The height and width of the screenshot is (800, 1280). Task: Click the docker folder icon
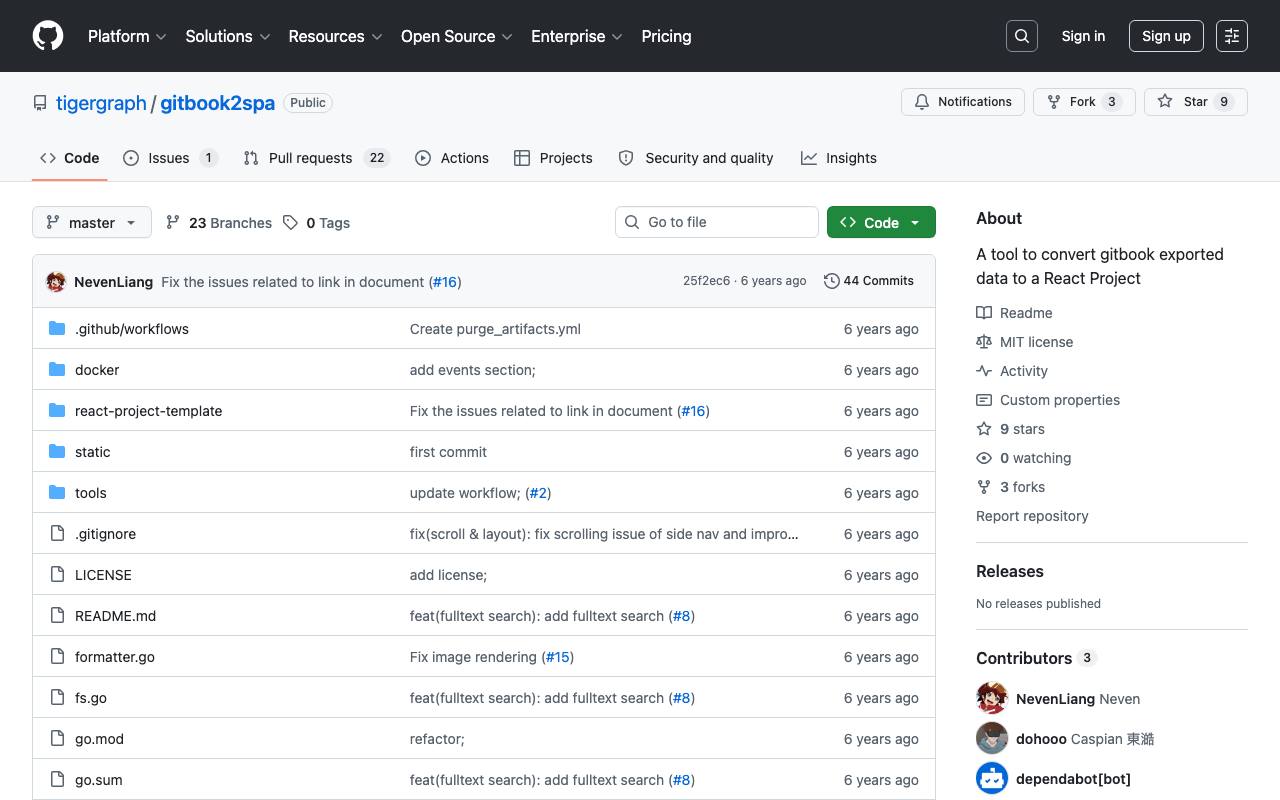(x=57, y=370)
